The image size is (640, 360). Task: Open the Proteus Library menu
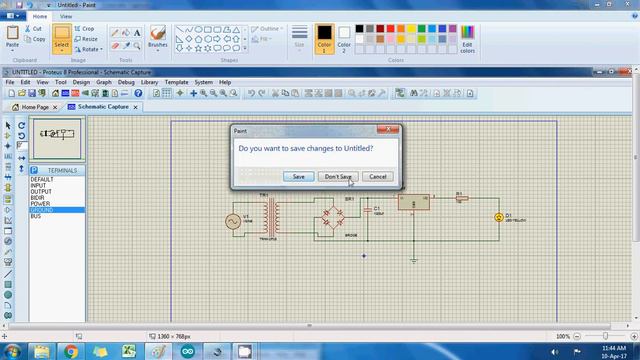pos(149,82)
